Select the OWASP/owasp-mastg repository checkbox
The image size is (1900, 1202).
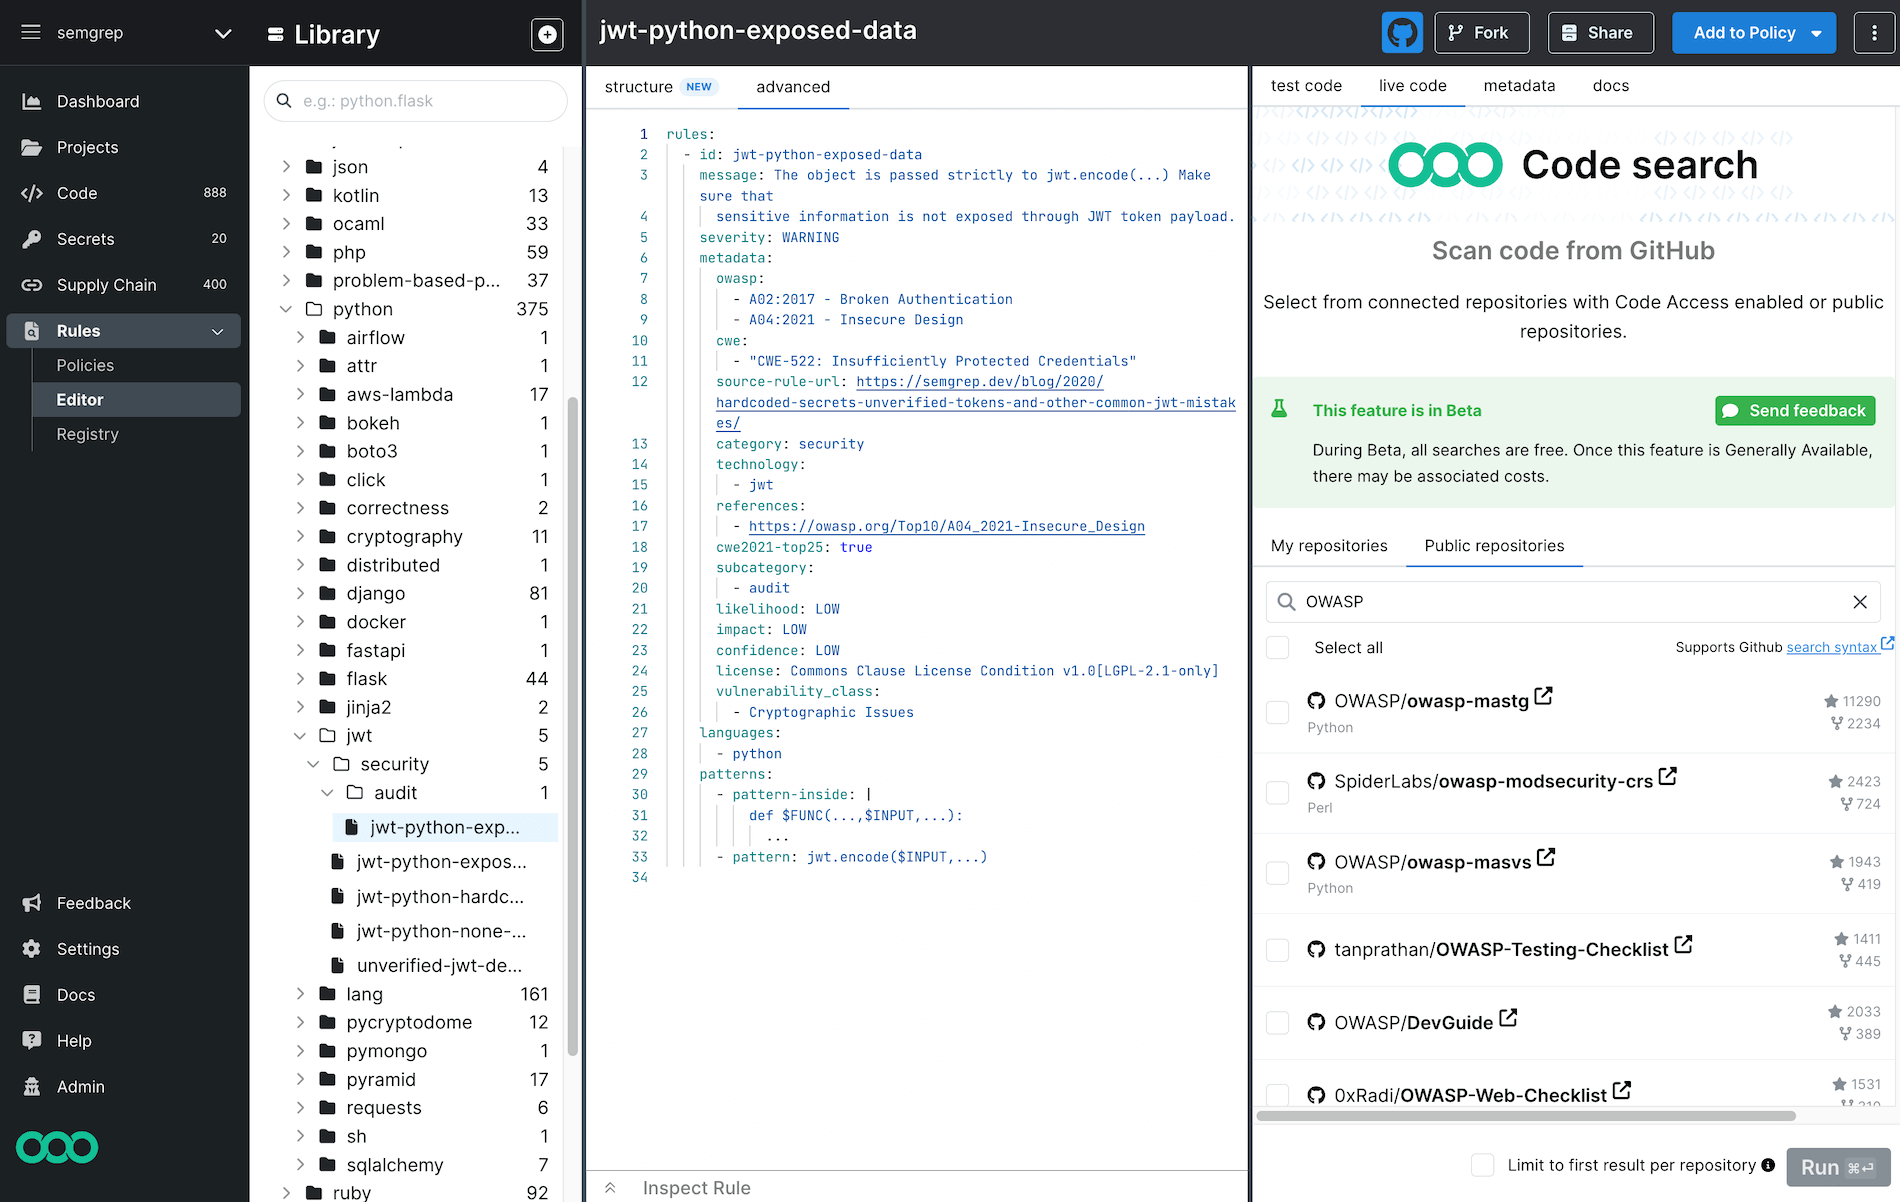coord(1277,712)
